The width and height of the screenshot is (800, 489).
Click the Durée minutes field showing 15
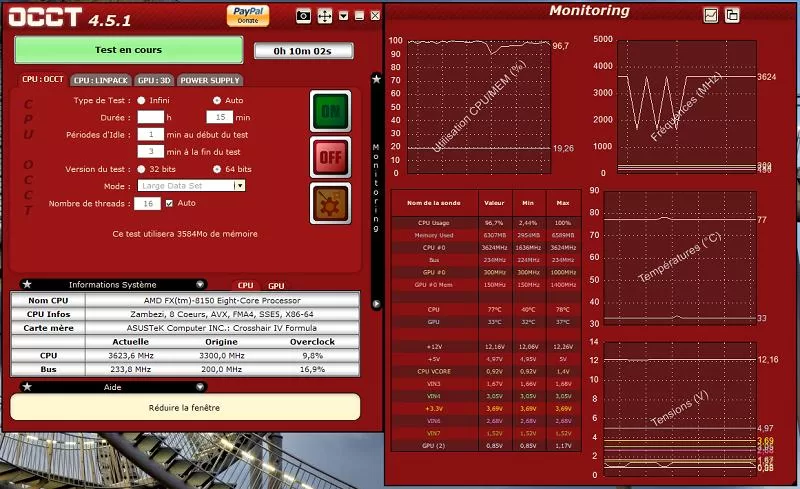pyautogui.click(x=220, y=117)
